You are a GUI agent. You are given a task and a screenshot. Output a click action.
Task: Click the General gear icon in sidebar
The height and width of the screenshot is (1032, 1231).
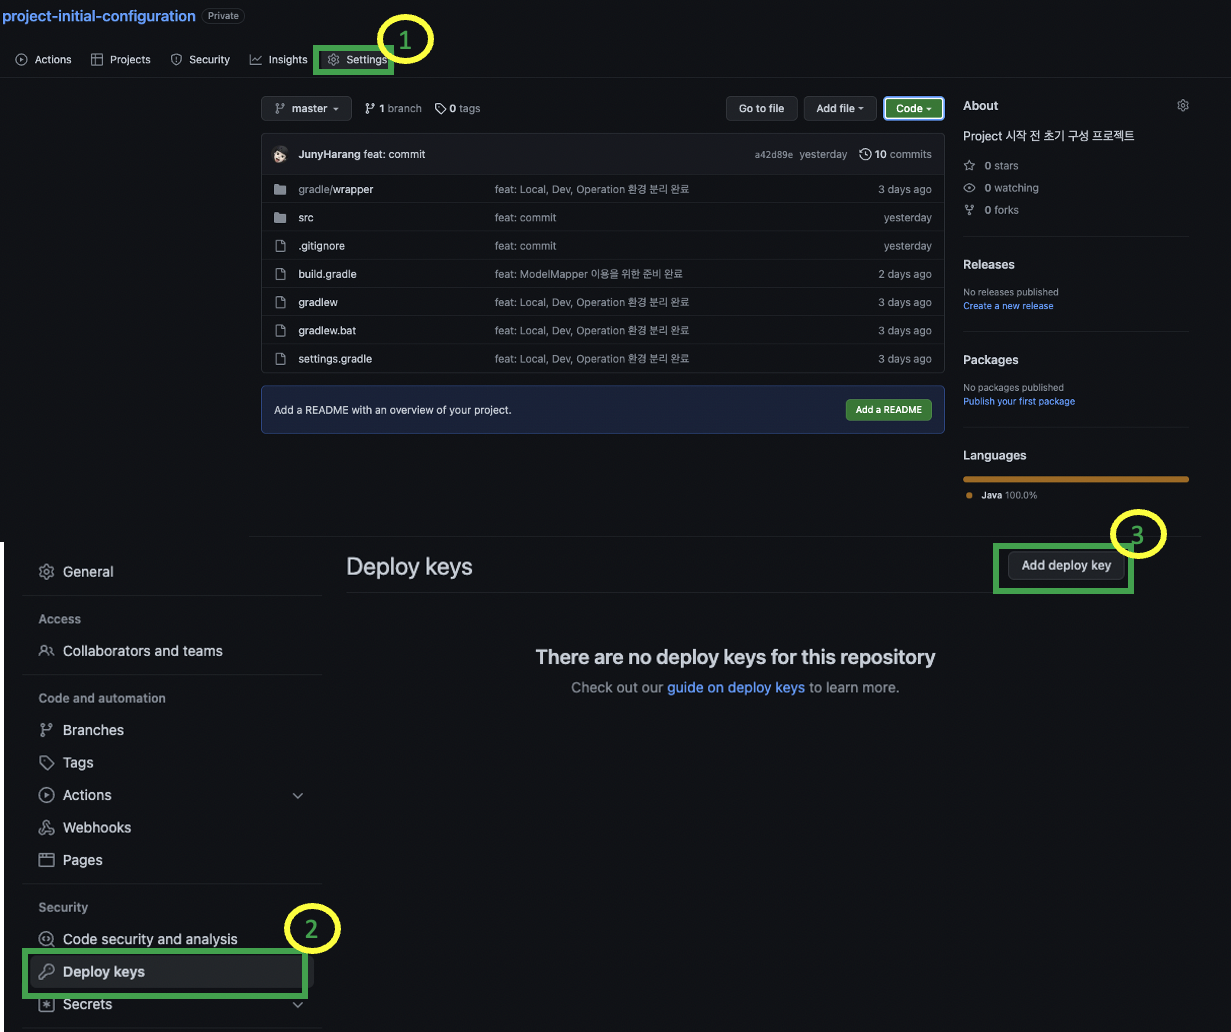[46, 572]
